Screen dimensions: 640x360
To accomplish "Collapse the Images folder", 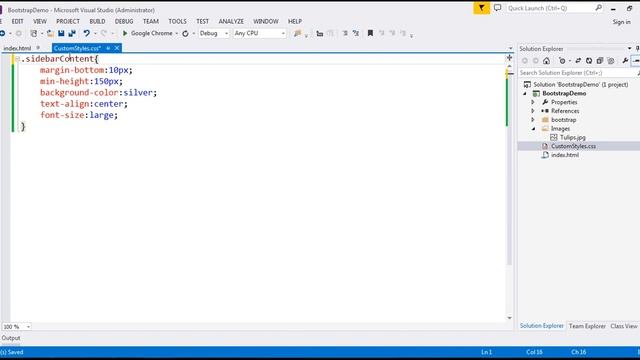I will click(533, 129).
